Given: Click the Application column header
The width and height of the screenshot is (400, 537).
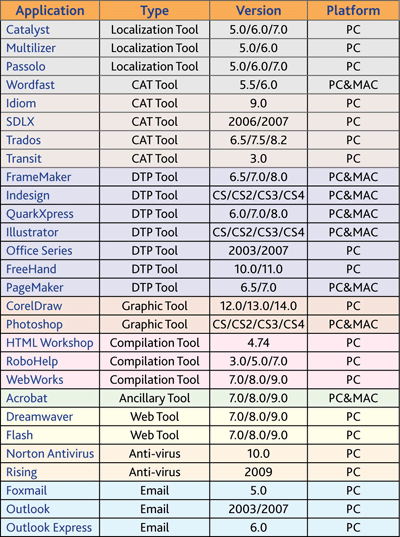Looking at the screenshot, I should coord(50,11).
